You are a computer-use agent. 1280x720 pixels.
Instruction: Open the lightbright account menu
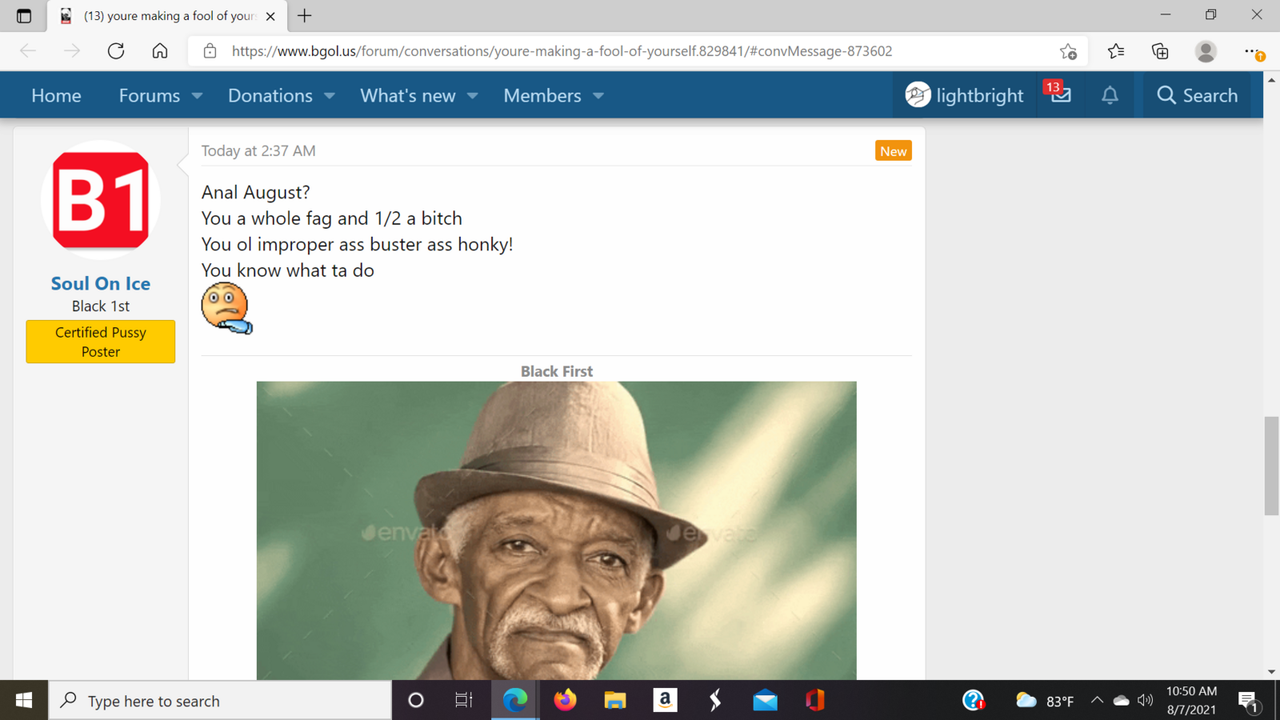(x=964, y=95)
